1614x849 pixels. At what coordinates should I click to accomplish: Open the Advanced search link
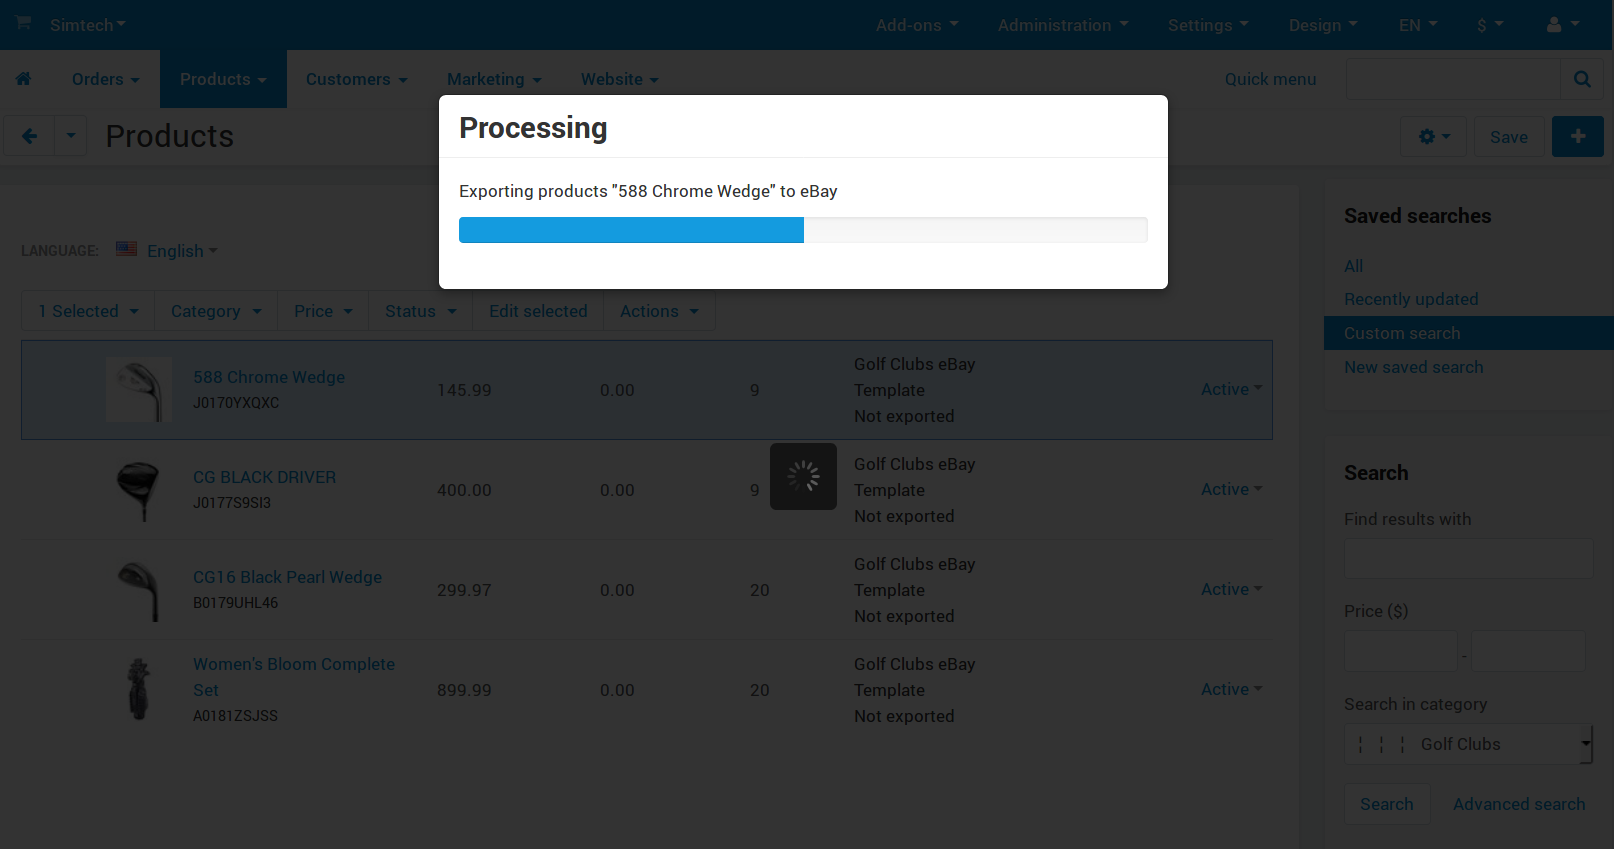point(1519,804)
